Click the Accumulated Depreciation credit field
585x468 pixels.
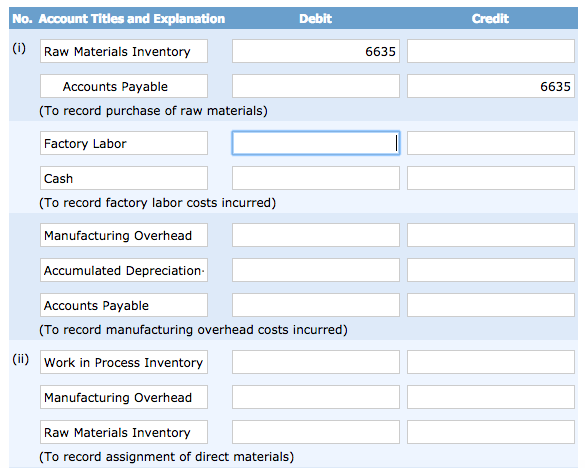[491, 270]
